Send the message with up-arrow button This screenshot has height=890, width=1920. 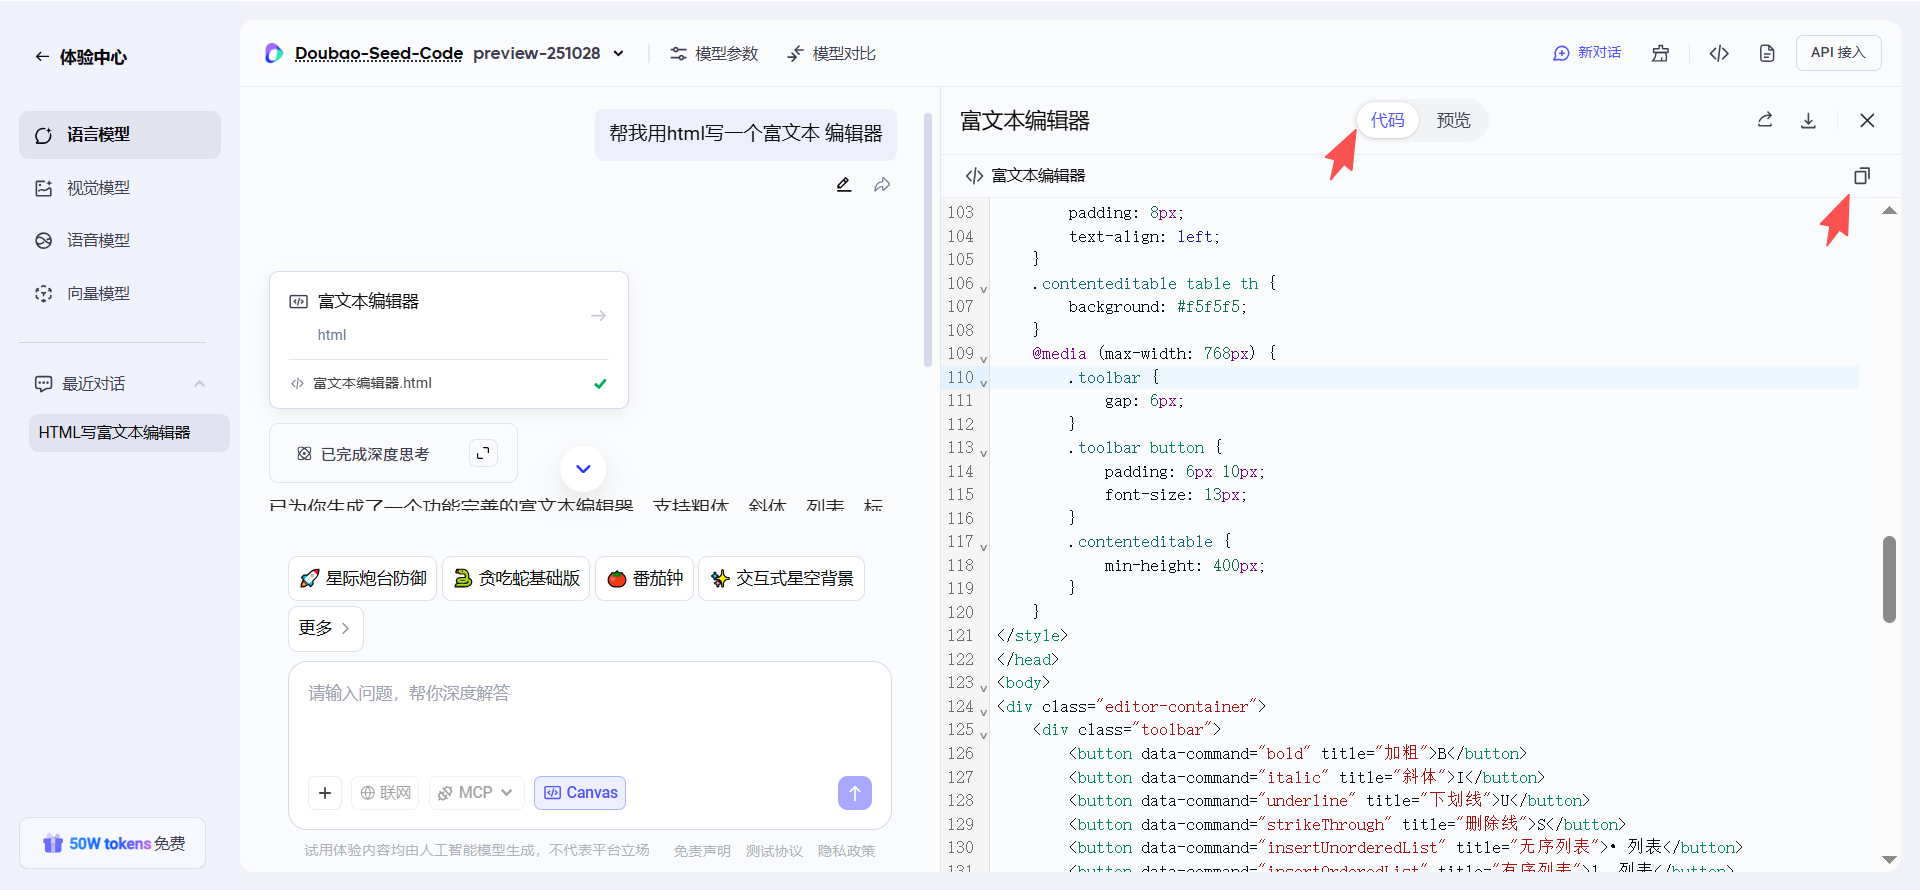pyautogui.click(x=855, y=793)
